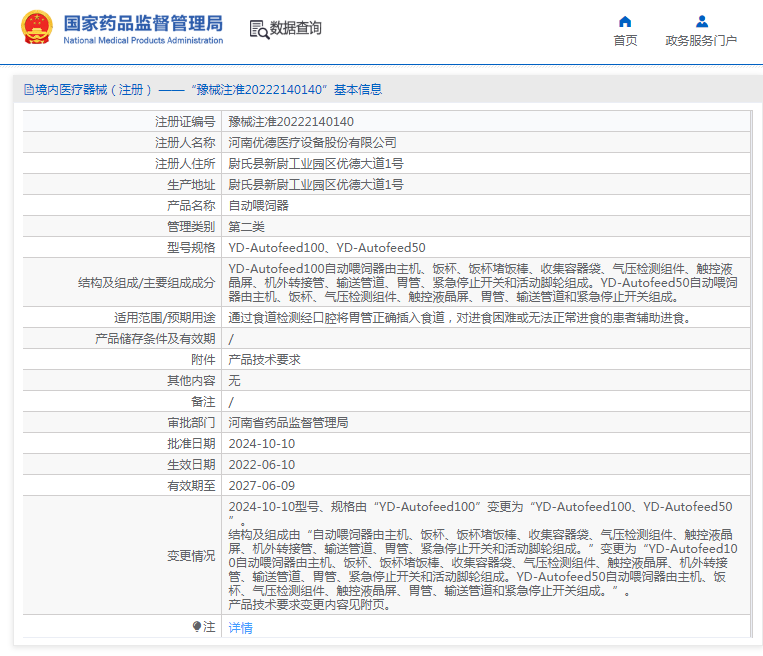Image resolution: width=763 pixels, height=656 pixels.
Task: Click 国家药品监督管理局 site title
Action: pos(143,23)
